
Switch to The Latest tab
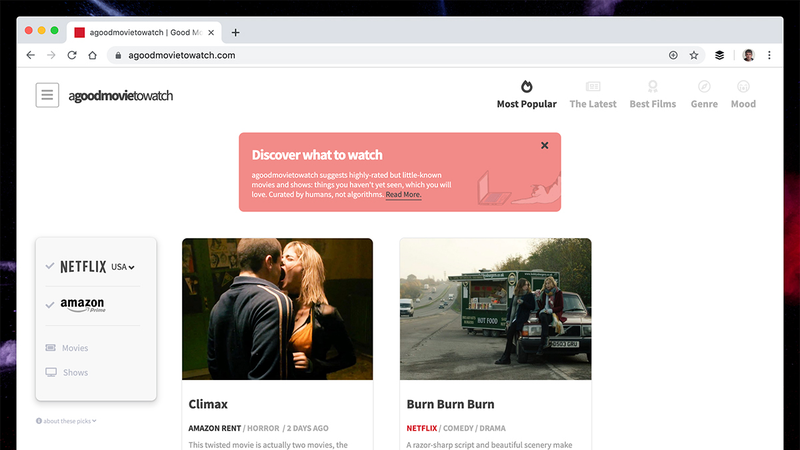pyautogui.click(x=593, y=104)
